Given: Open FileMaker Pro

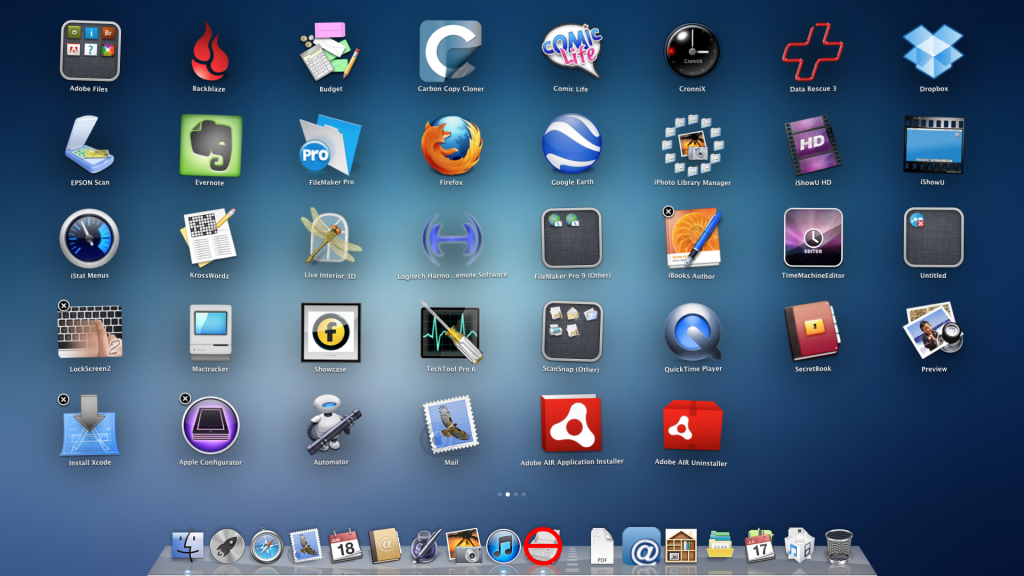Looking at the screenshot, I should click(x=331, y=146).
